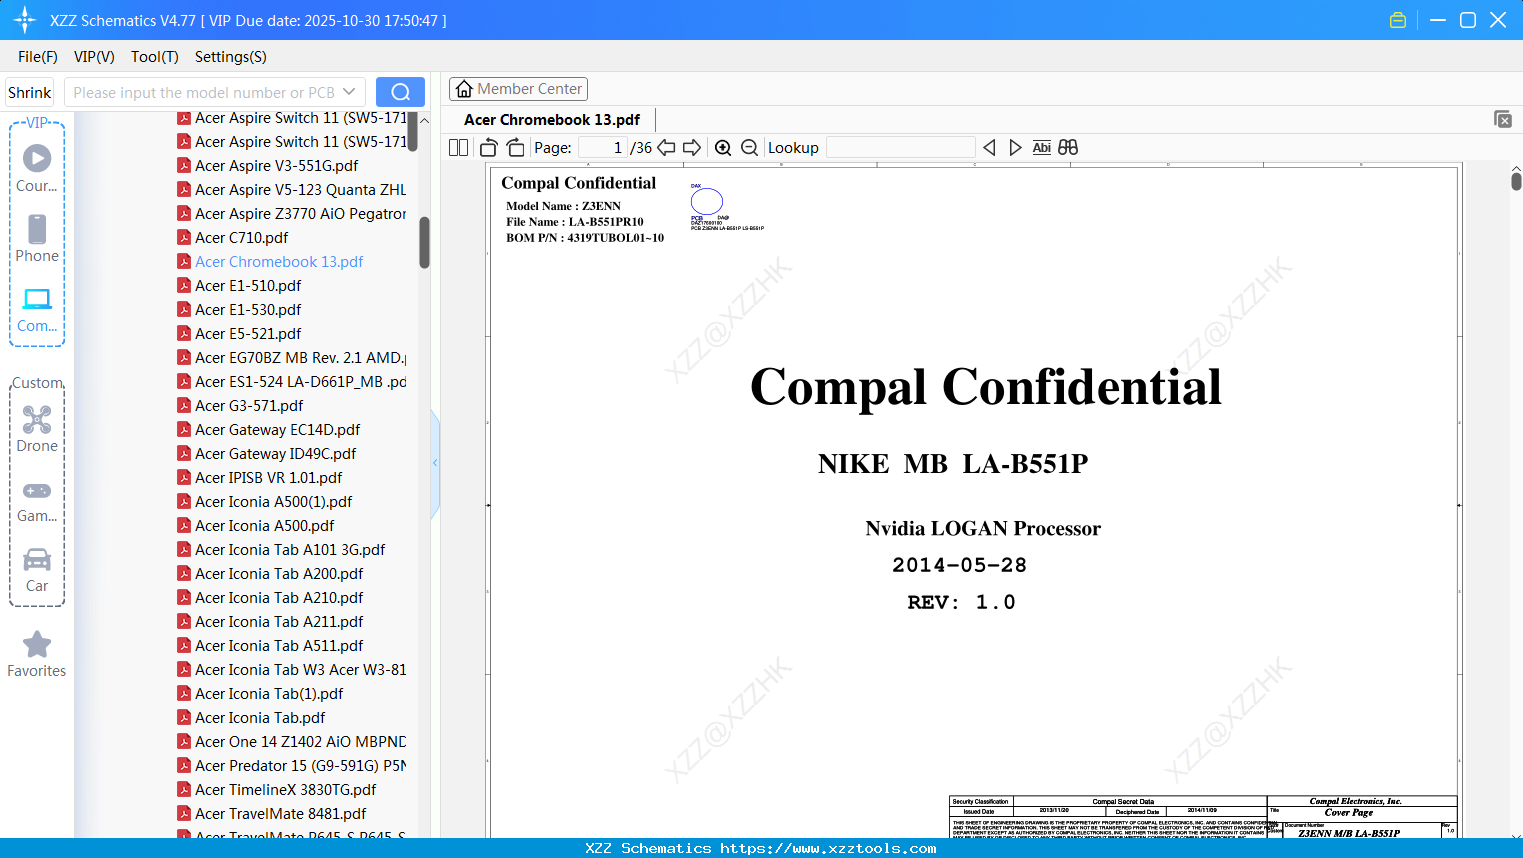Open the Car schematics category
Screen dimensions: 1523x858
point(37,570)
